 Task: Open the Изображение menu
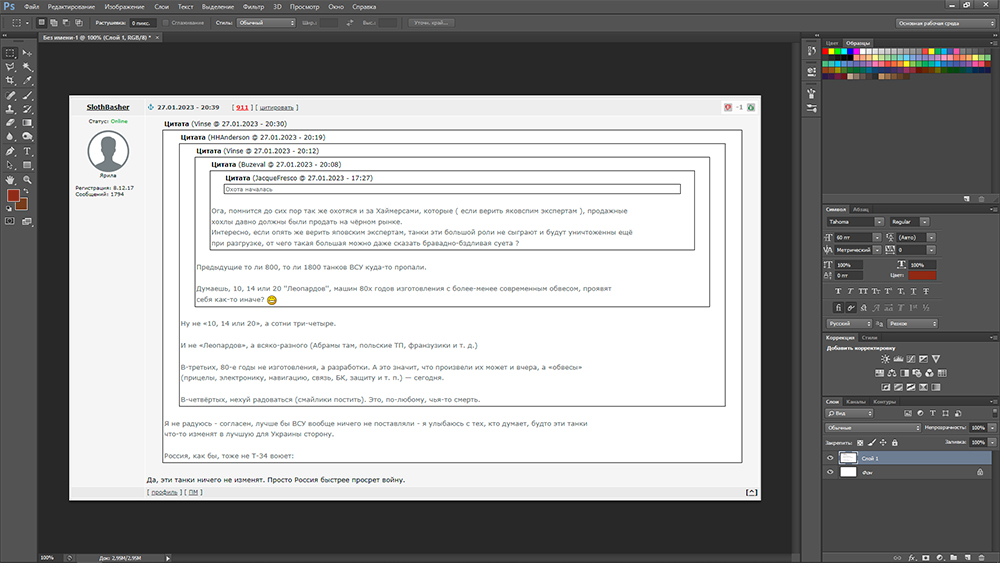[124, 7]
